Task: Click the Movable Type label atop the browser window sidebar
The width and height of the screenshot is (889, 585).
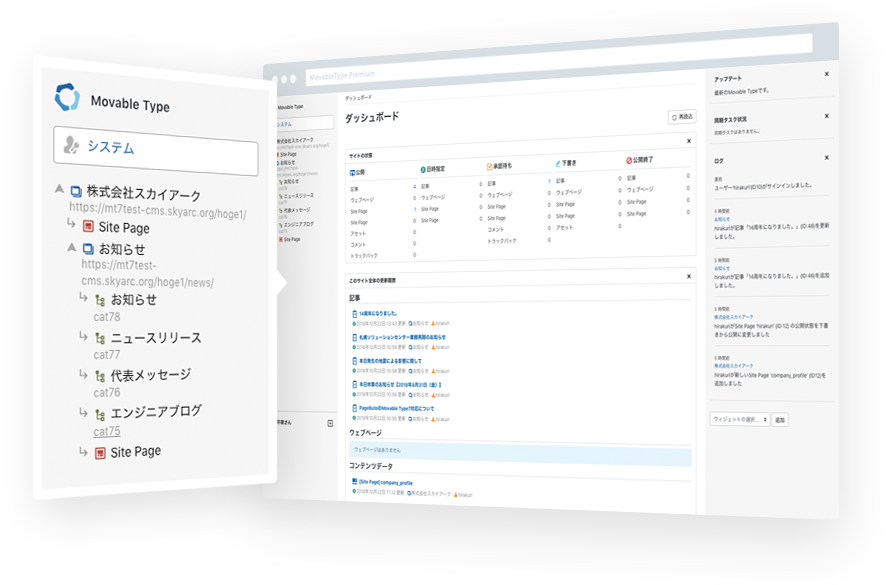Action: (291, 107)
